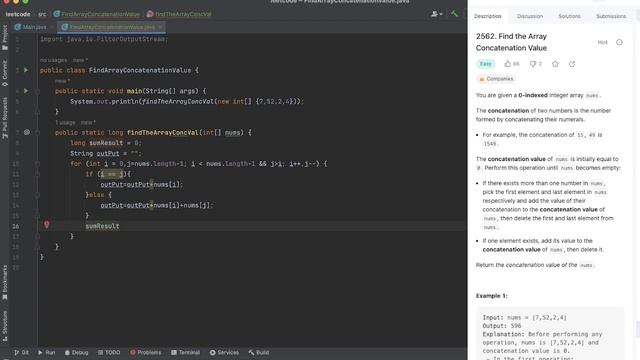This screenshot has width=640, height=360.
Task: Run the main method via gutter arrow
Action: [26, 91]
